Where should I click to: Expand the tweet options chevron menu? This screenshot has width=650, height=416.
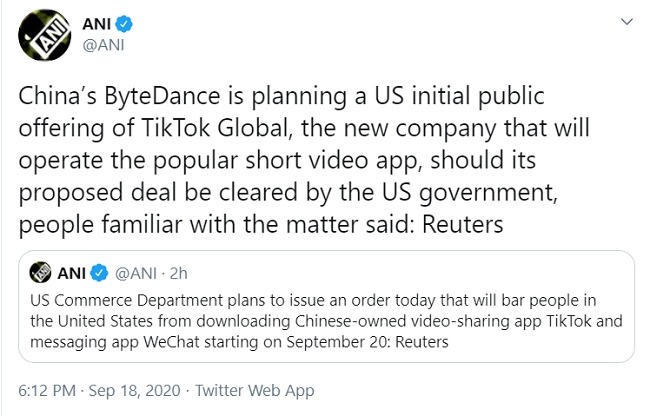click(x=627, y=20)
